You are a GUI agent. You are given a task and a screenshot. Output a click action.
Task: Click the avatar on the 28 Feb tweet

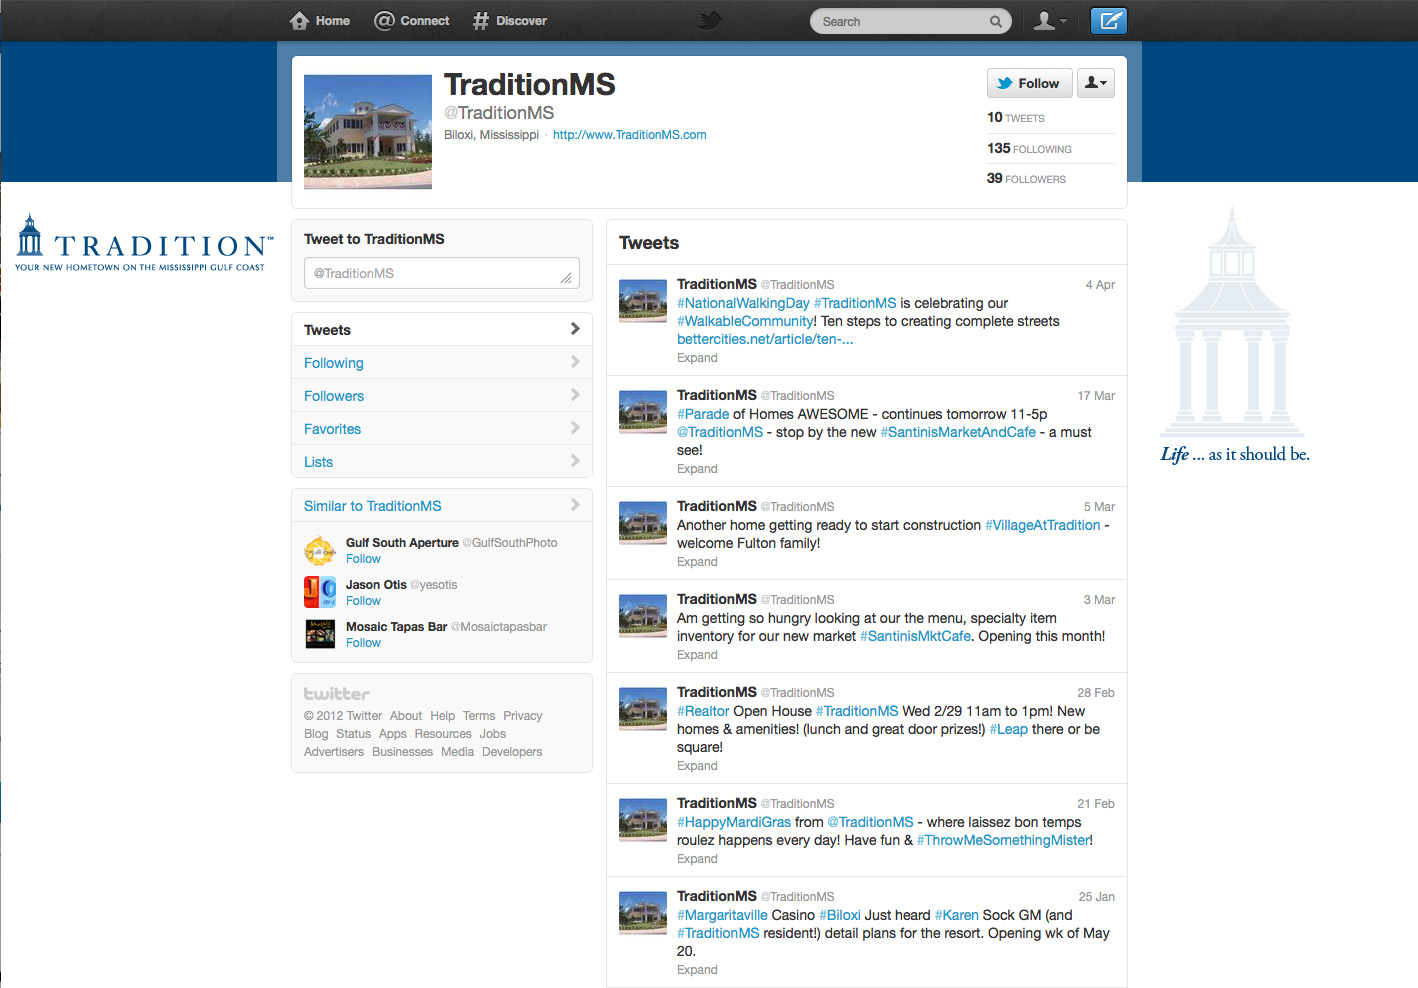[643, 710]
